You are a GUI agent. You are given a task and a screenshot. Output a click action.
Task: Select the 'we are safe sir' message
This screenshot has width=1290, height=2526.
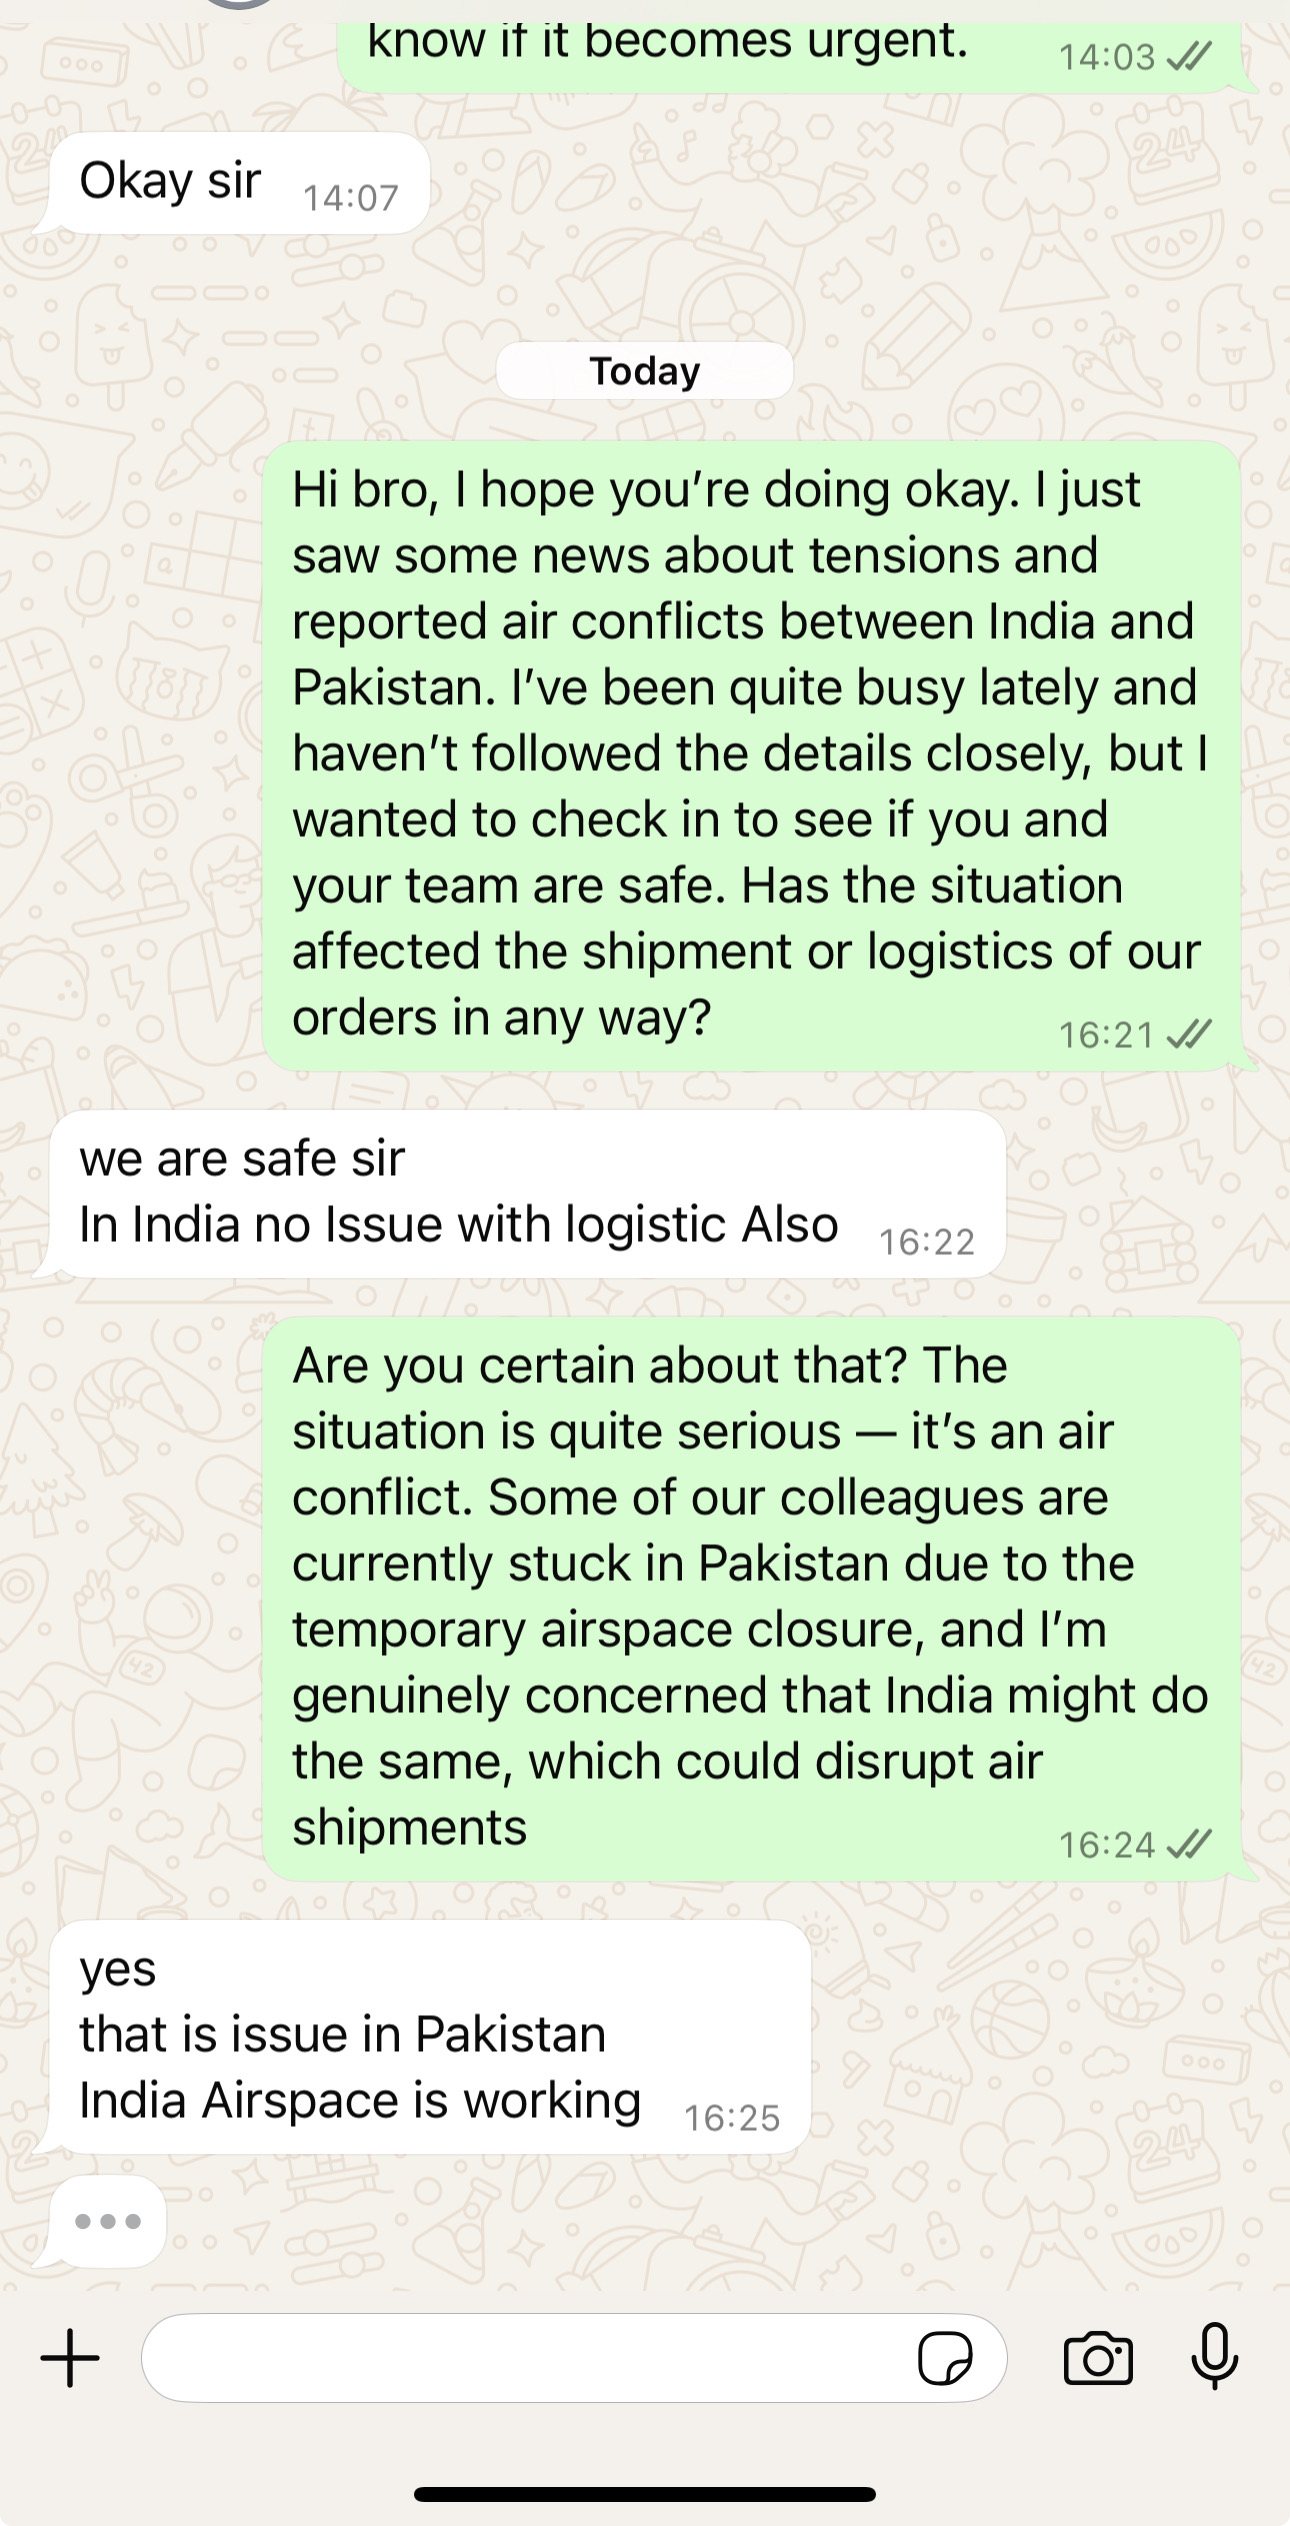tap(527, 1194)
